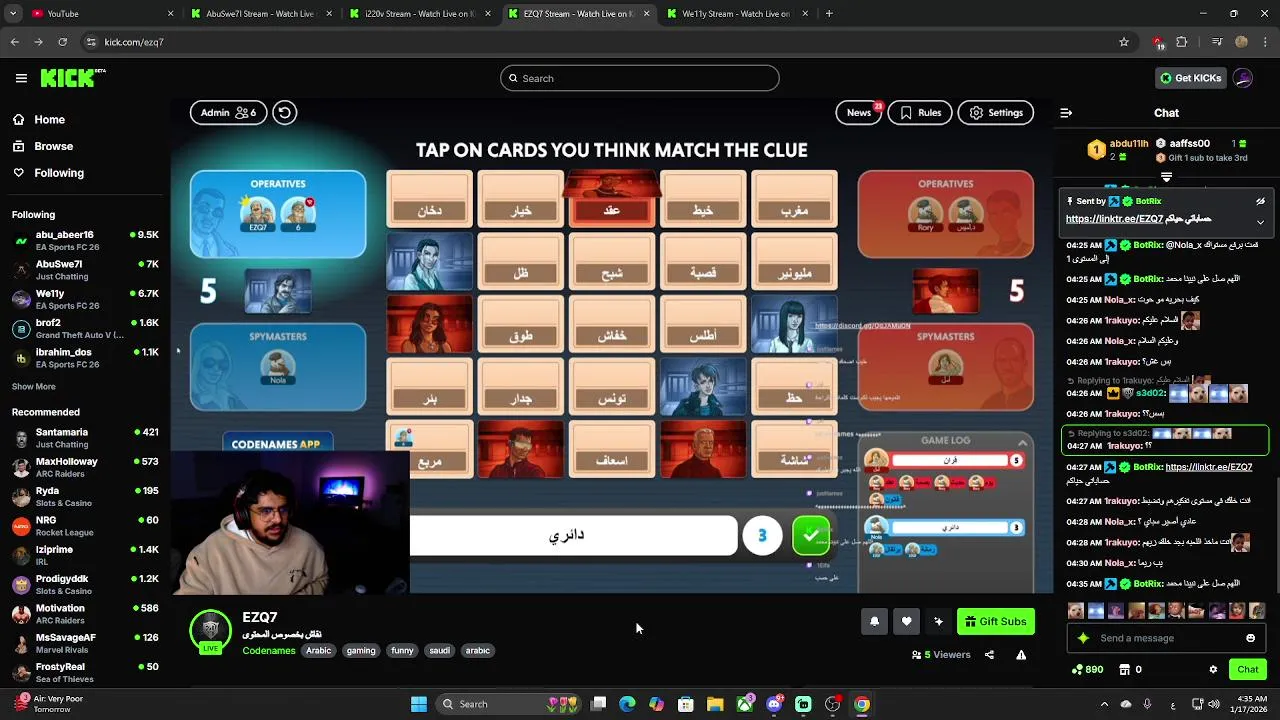Open a new browser tab
The image size is (1280, 720).
(x=829, y=14)
